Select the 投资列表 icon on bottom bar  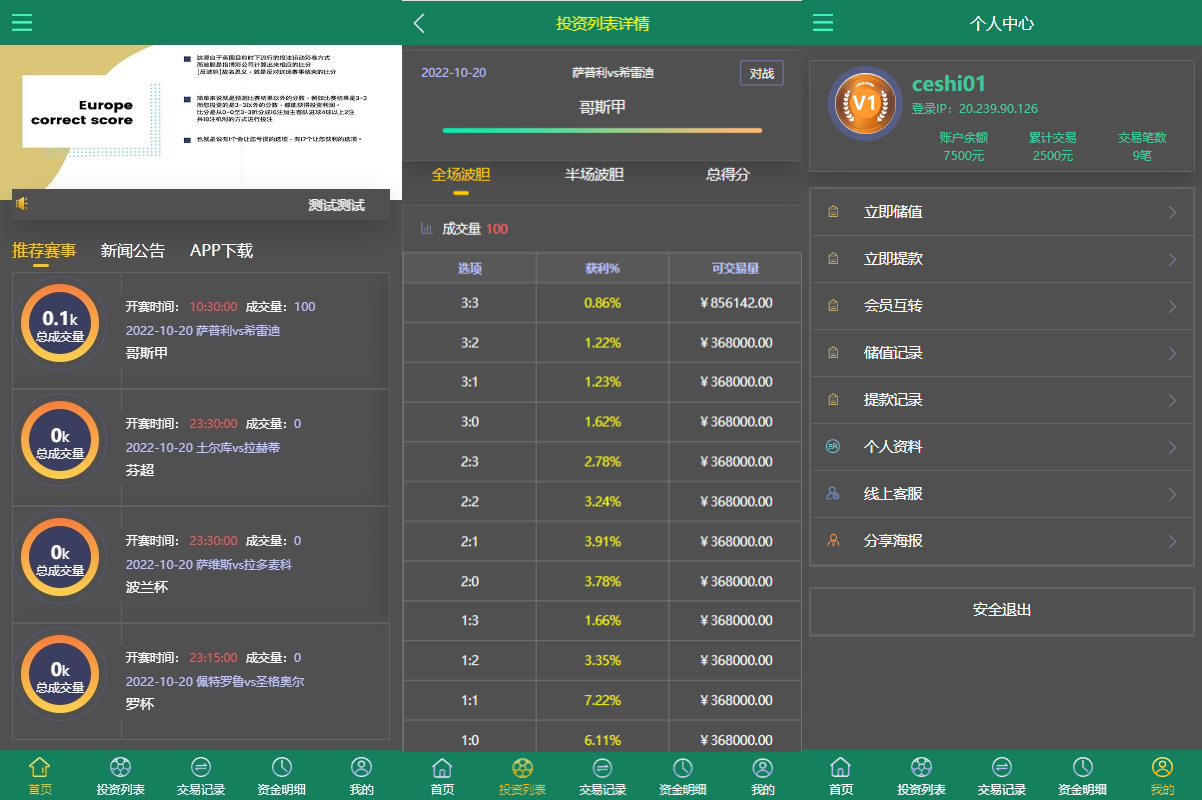tap(120, 768)
